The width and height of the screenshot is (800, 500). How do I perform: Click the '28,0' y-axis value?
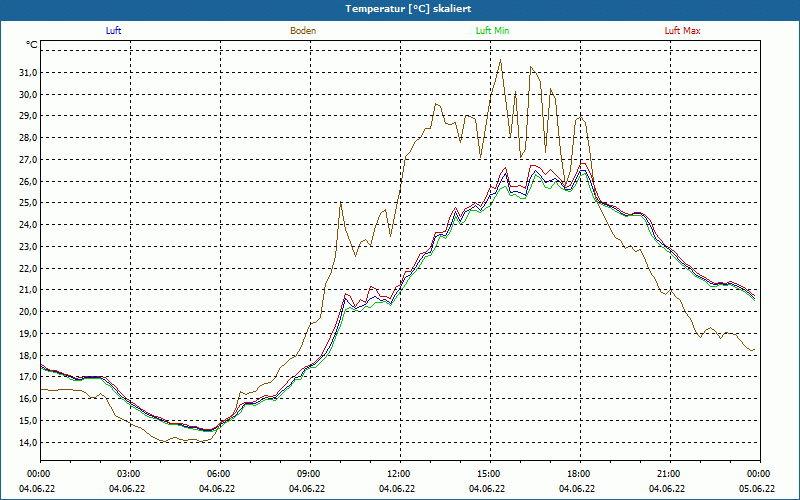pos(28,138)
